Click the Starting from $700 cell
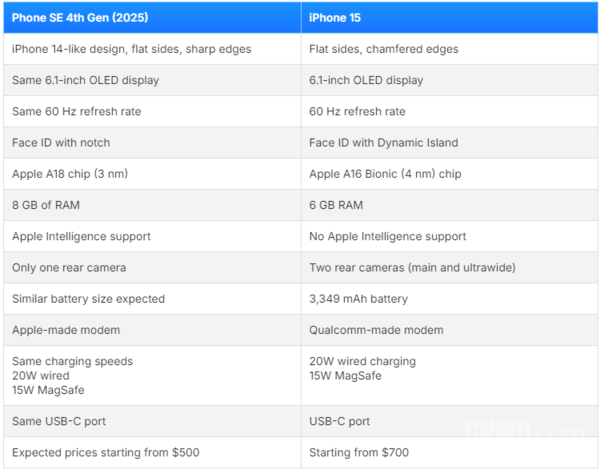 (450, 452)
